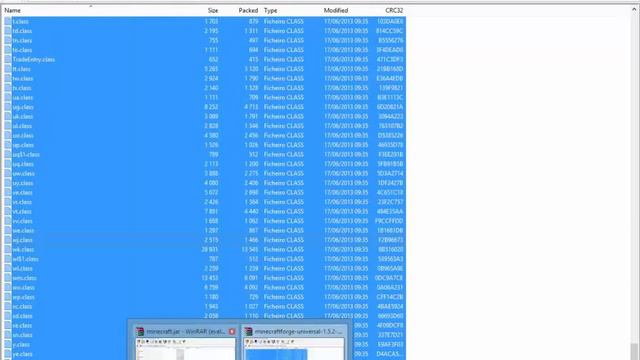Screen dimensions: 640x360
Task: Click the file icon beside vv.class
Action: pos(8,221)
